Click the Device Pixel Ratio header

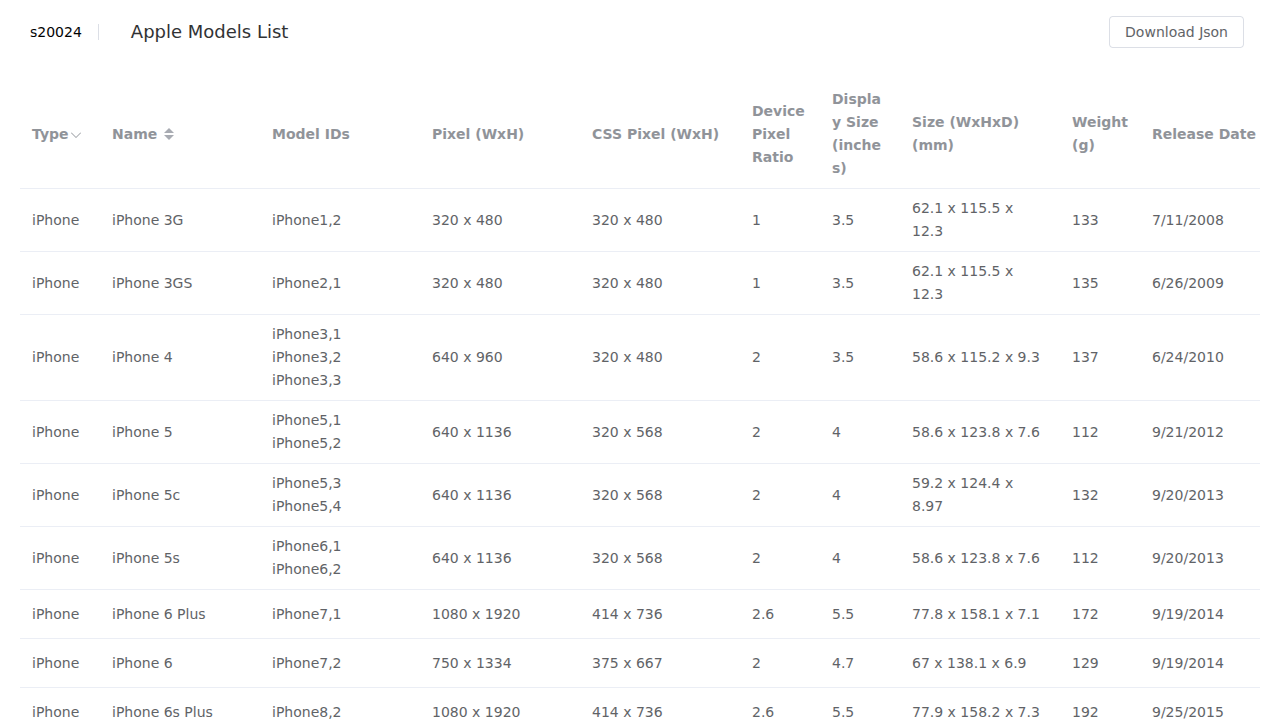[x=778, y=134]
